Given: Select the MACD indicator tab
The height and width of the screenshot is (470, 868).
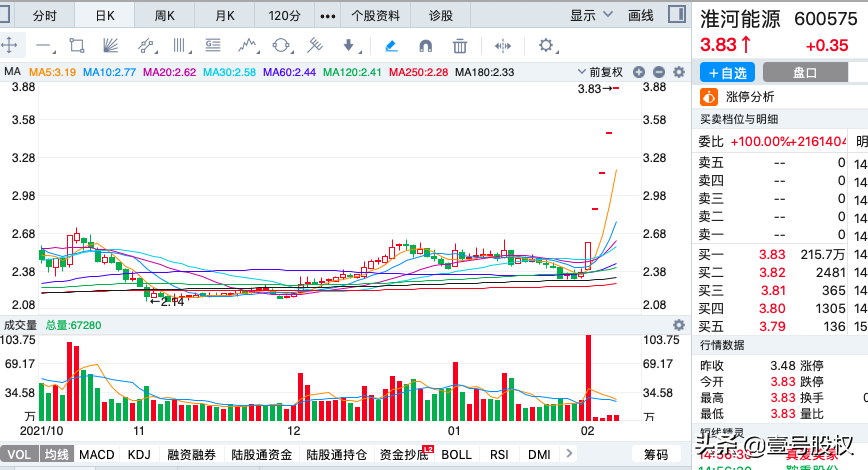Looking at the screenshot, I should 97,454.
